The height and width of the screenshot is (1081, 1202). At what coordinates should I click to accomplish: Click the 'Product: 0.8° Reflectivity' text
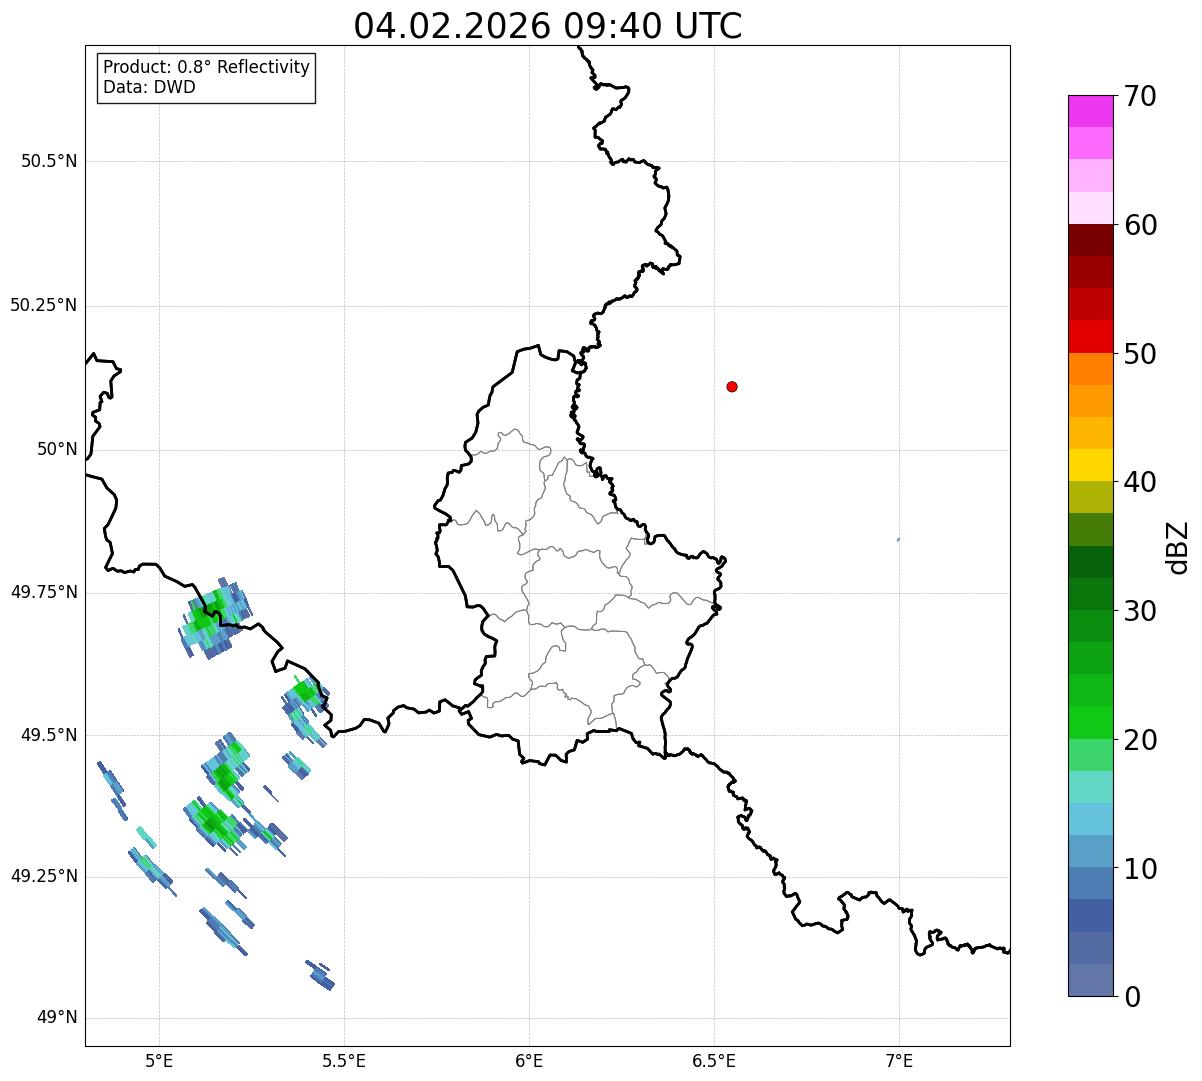click(207, 67)
